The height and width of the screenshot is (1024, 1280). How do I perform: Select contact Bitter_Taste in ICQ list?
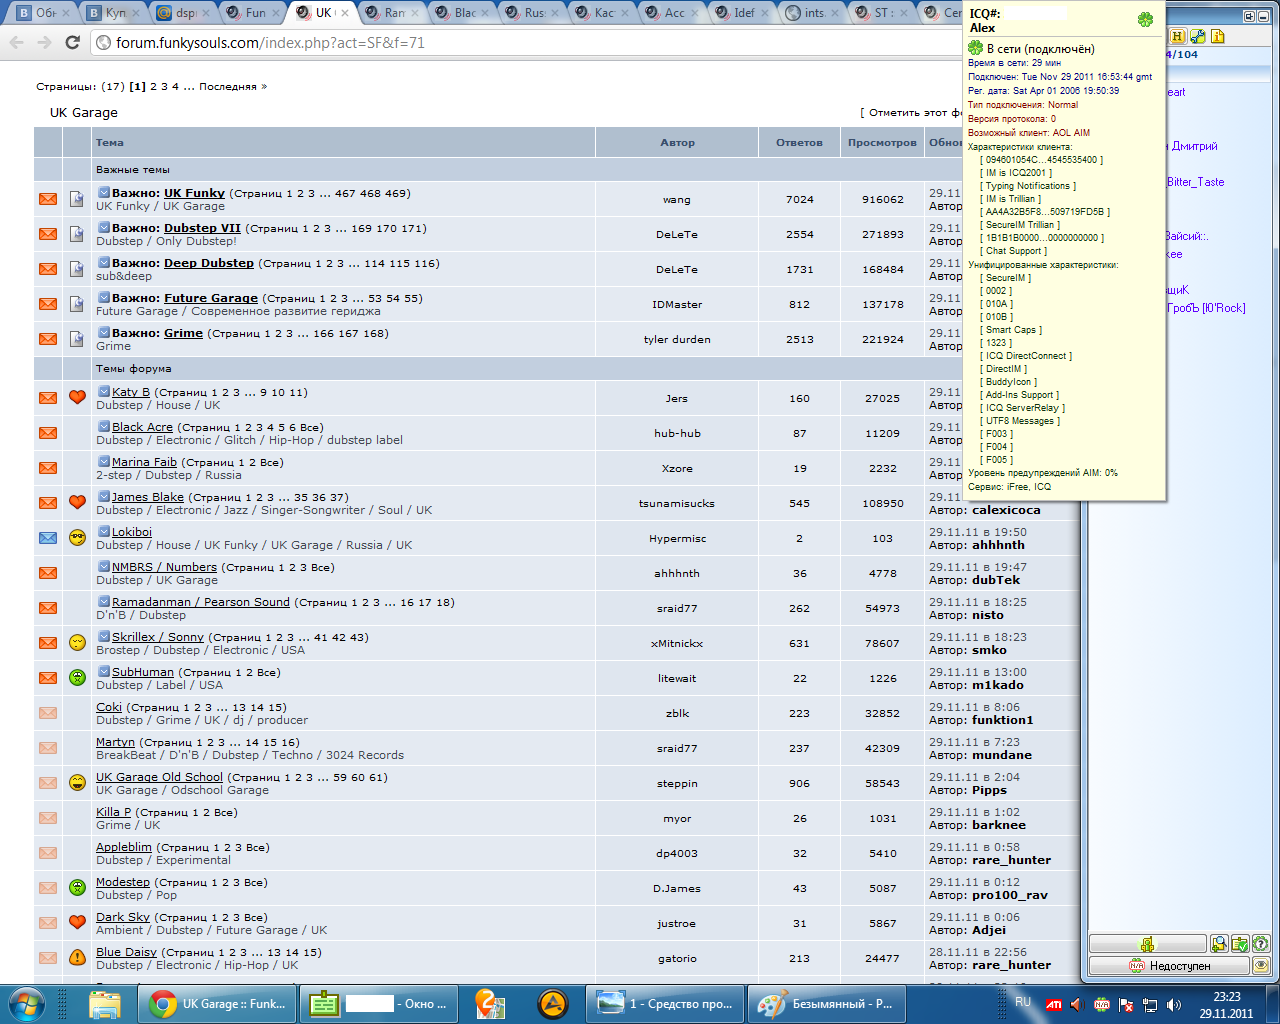(x=1195, y=182)
